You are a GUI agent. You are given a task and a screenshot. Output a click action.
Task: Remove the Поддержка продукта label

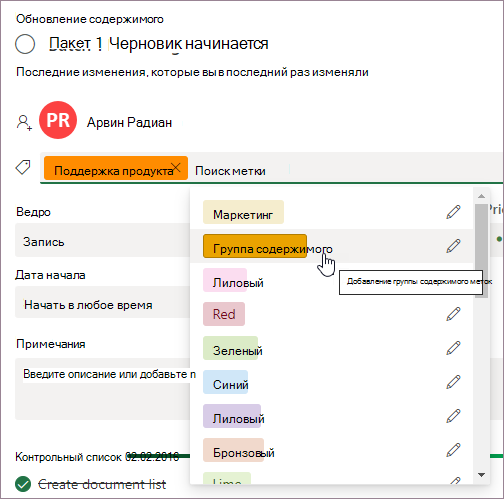176,167
